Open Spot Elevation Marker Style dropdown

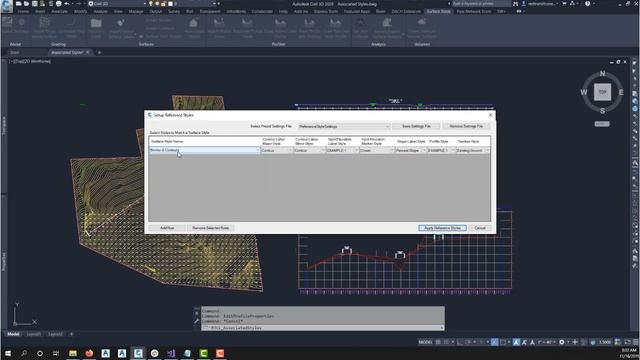[x=377, y=151]
